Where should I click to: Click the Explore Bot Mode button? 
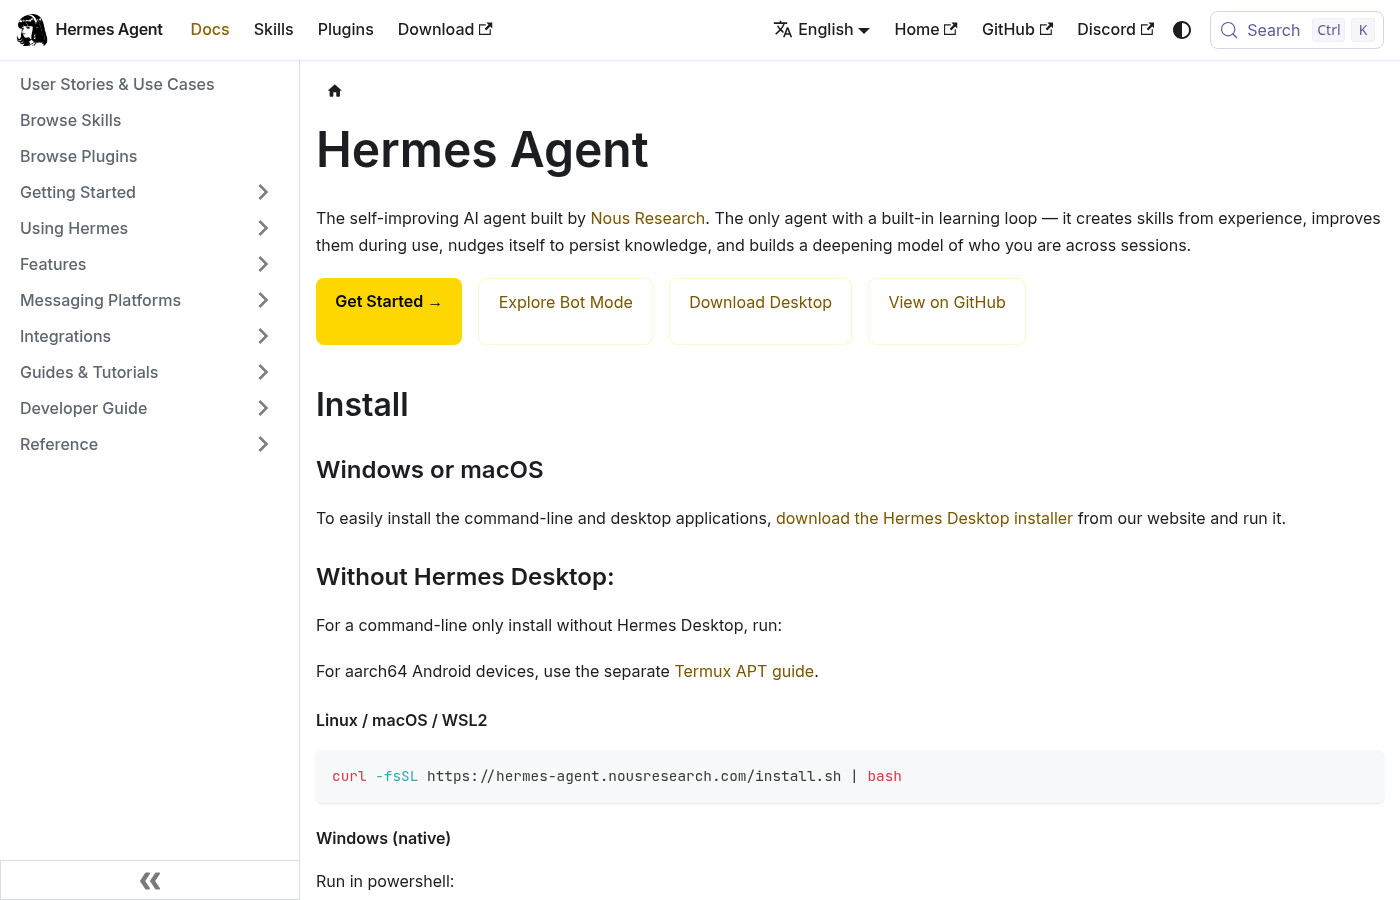point(566,311)
